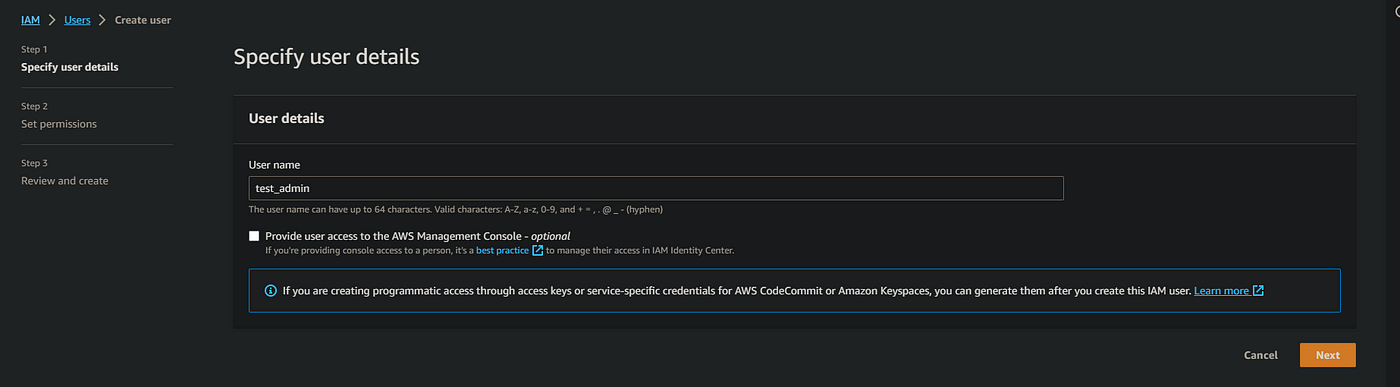Click the info icon in the blue notice
1400x387 pixels.
pos(270,291)
